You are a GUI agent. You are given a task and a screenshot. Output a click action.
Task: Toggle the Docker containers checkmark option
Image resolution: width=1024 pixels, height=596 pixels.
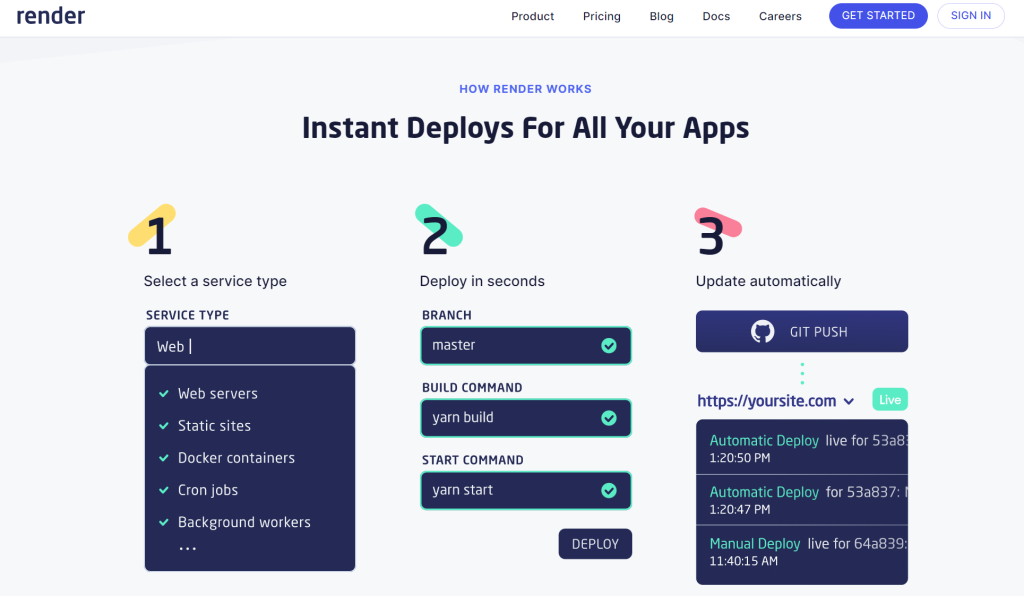coord(163,458)
